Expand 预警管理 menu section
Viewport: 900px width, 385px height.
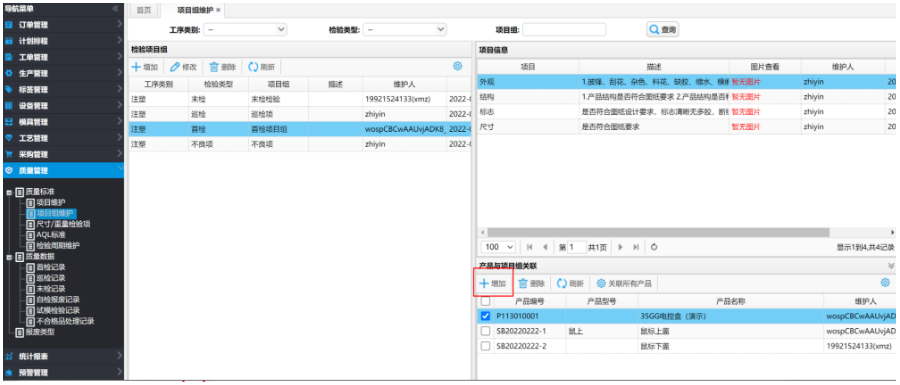(x=62, y=372)
